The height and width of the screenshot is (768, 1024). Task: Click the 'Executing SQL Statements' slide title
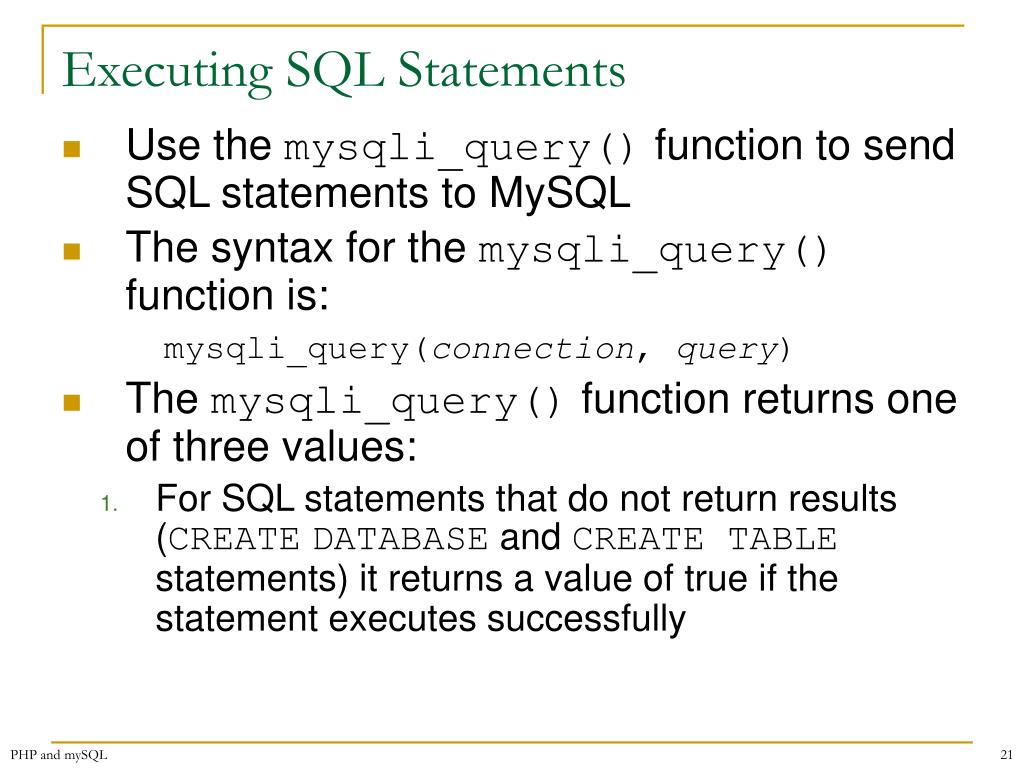[344, 72]
